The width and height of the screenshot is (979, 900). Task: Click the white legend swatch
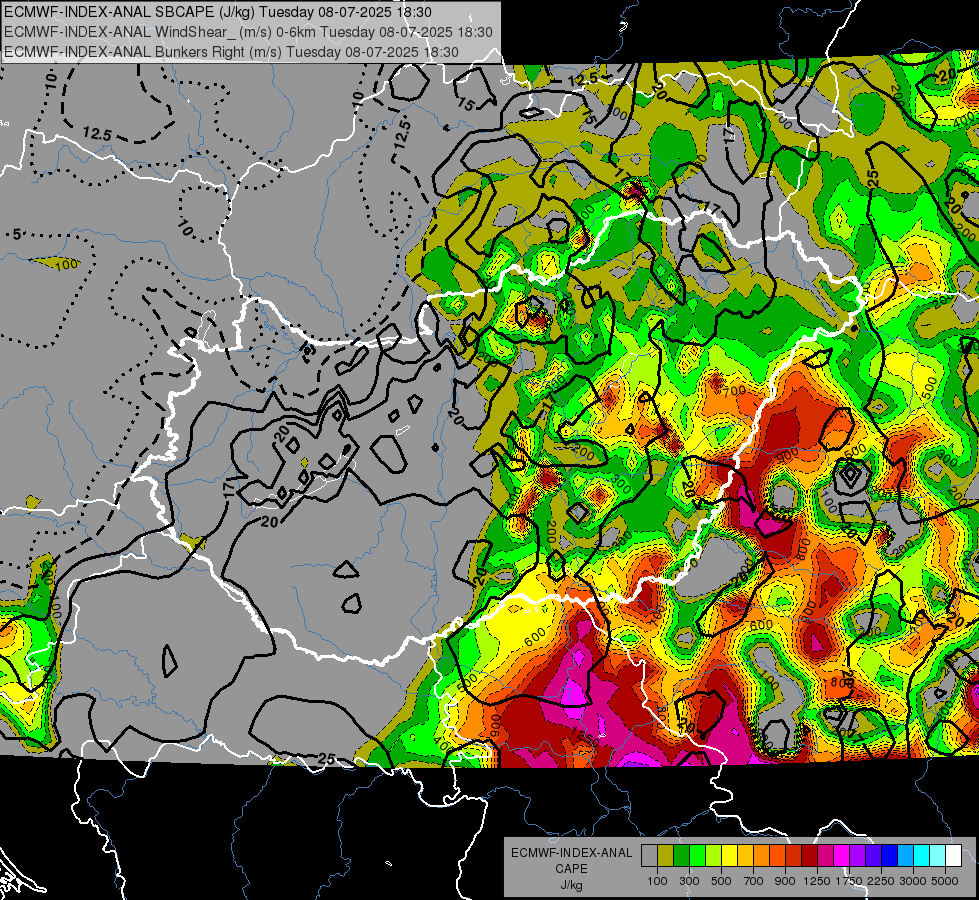[x=953, y=855]
